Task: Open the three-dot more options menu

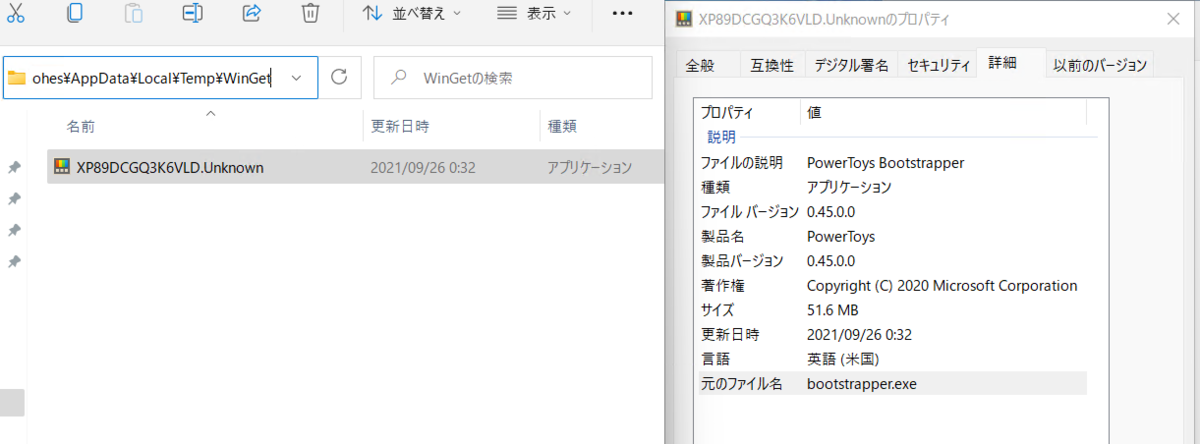Action: [622, 14]
